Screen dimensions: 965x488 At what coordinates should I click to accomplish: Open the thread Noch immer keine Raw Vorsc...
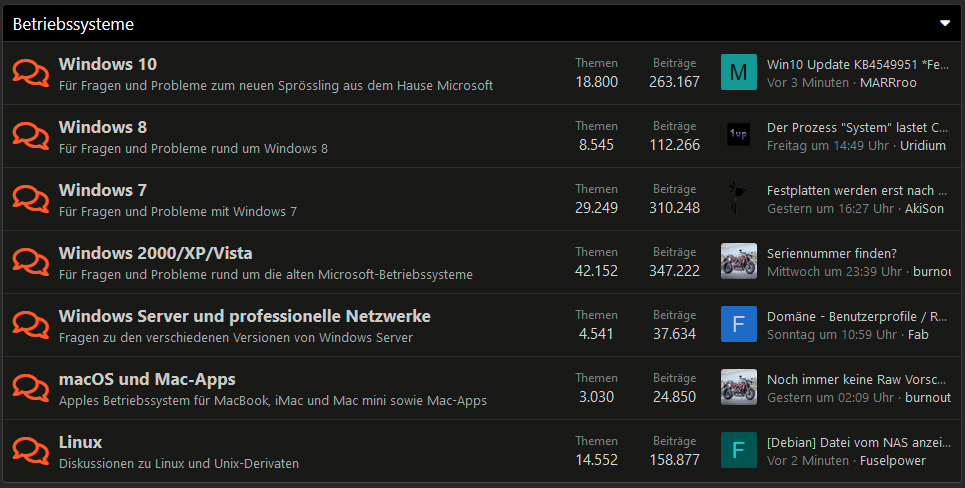[857, 380]
